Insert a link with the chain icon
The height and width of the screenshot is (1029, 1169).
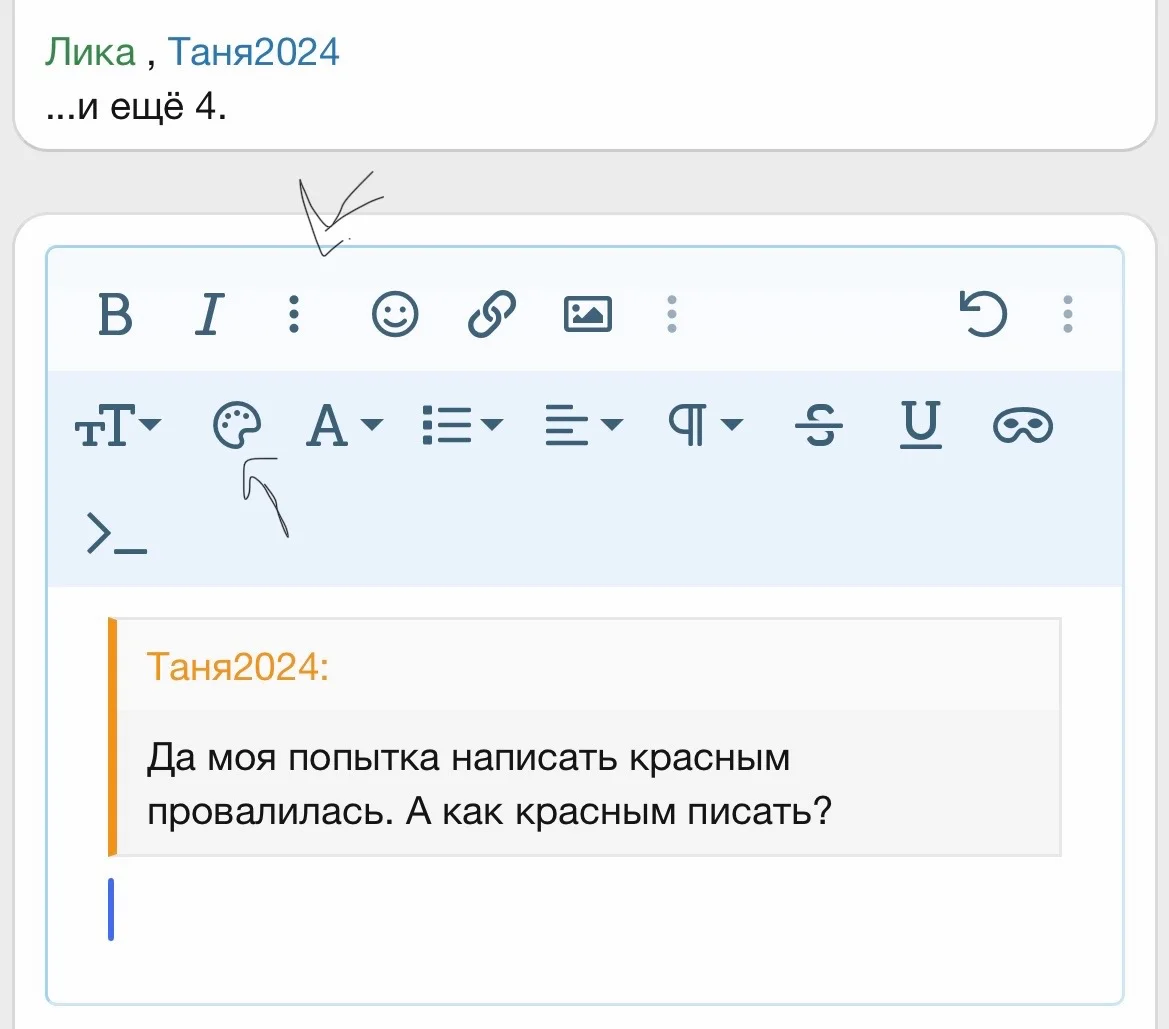point(492,315)
